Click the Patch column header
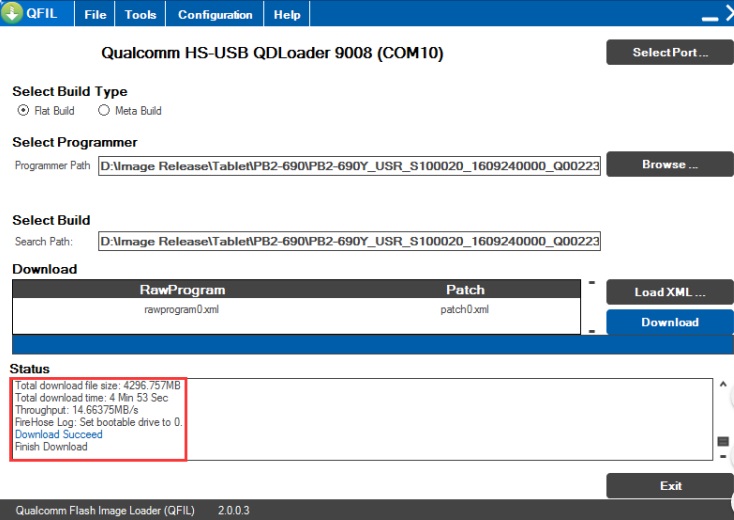The image size is (734, 520). [x=465, y=290]
